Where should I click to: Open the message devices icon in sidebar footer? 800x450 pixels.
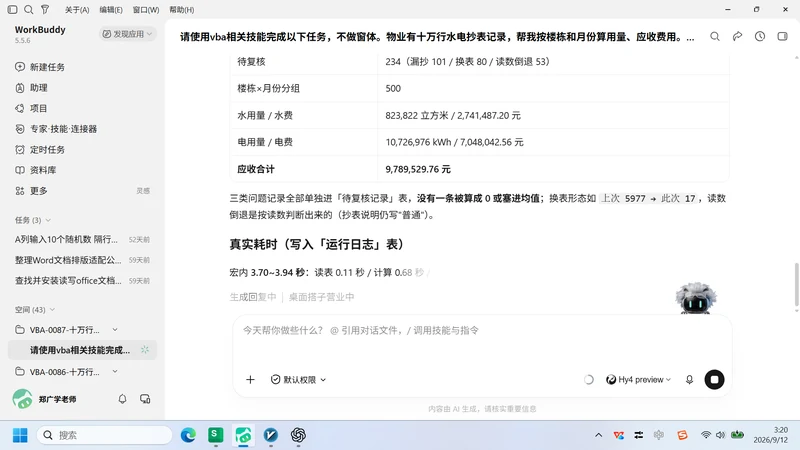click(x=145, y=399)
